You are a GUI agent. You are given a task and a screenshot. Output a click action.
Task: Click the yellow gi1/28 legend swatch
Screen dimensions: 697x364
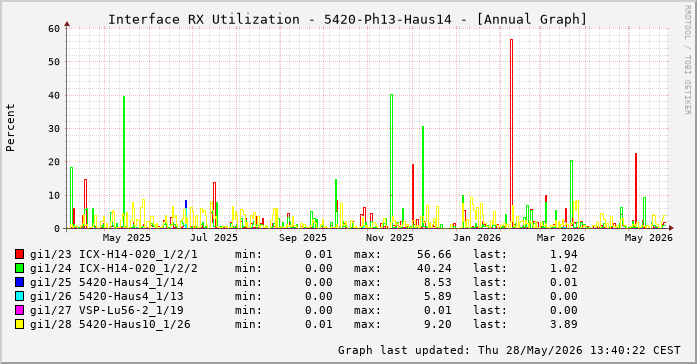19,324
